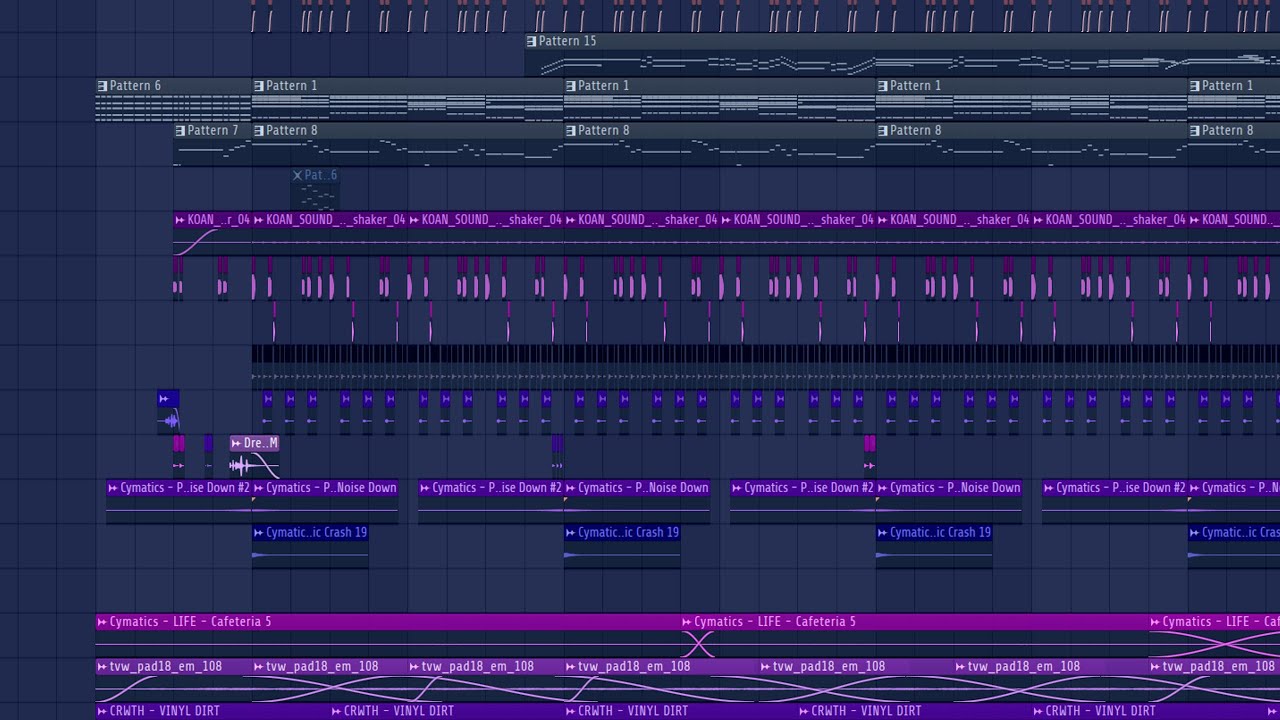Select the "Pattern 15" clip title
The width and height of the screenshot is (1280, 720).
click(x=567, y=41)
